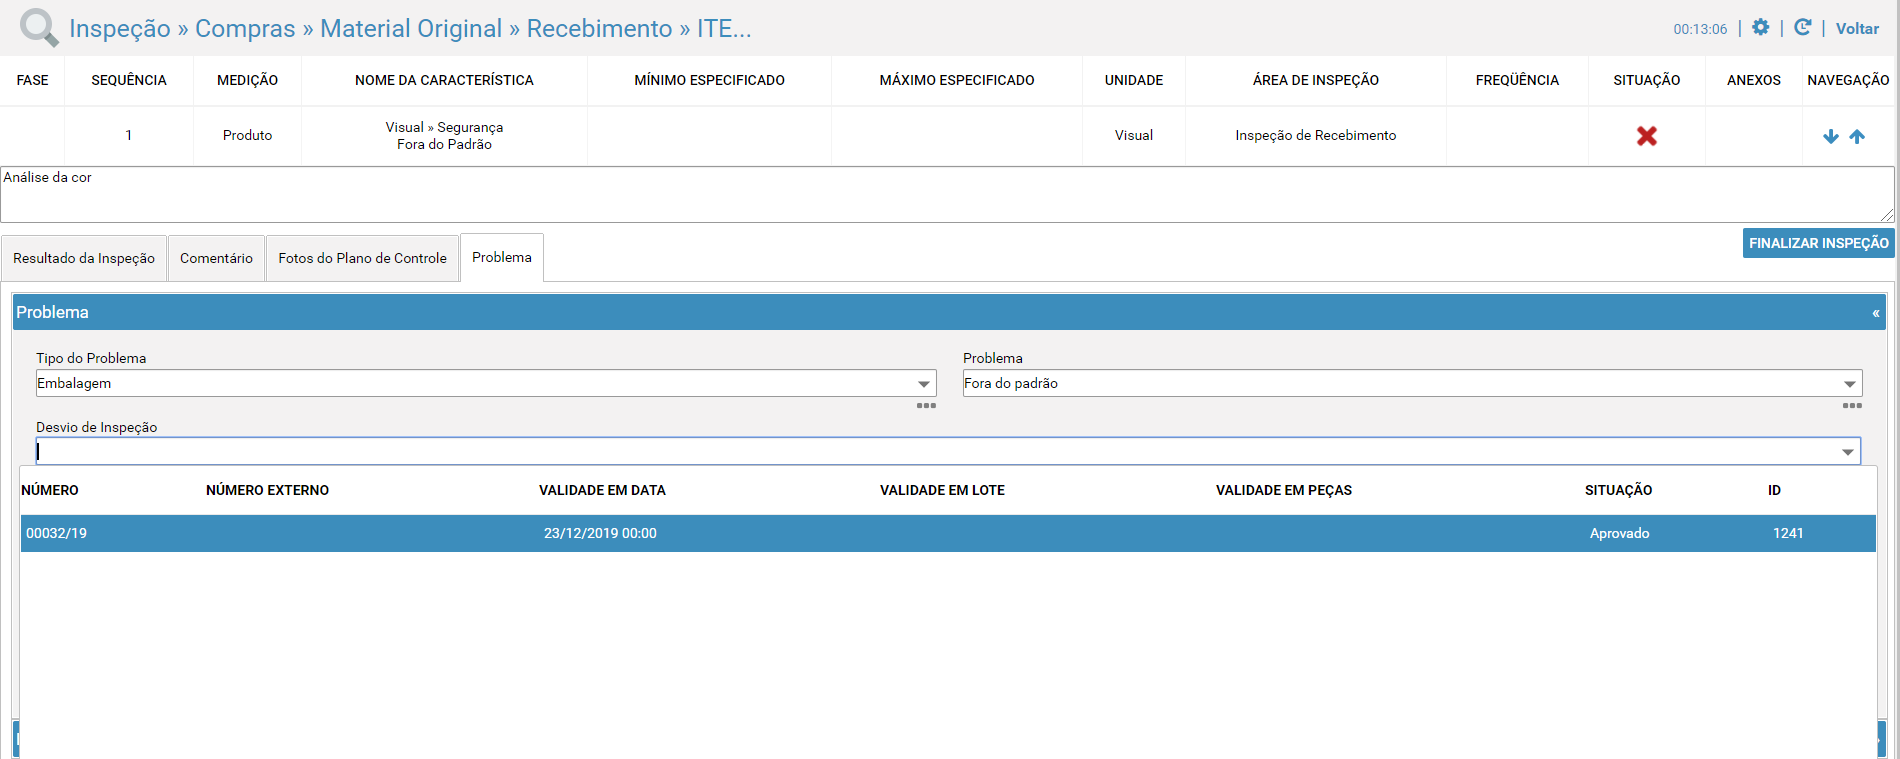Open Fotos do Plano de Controle tab
The width and height of the screenshot is (1900, 759).
[362, 258]
